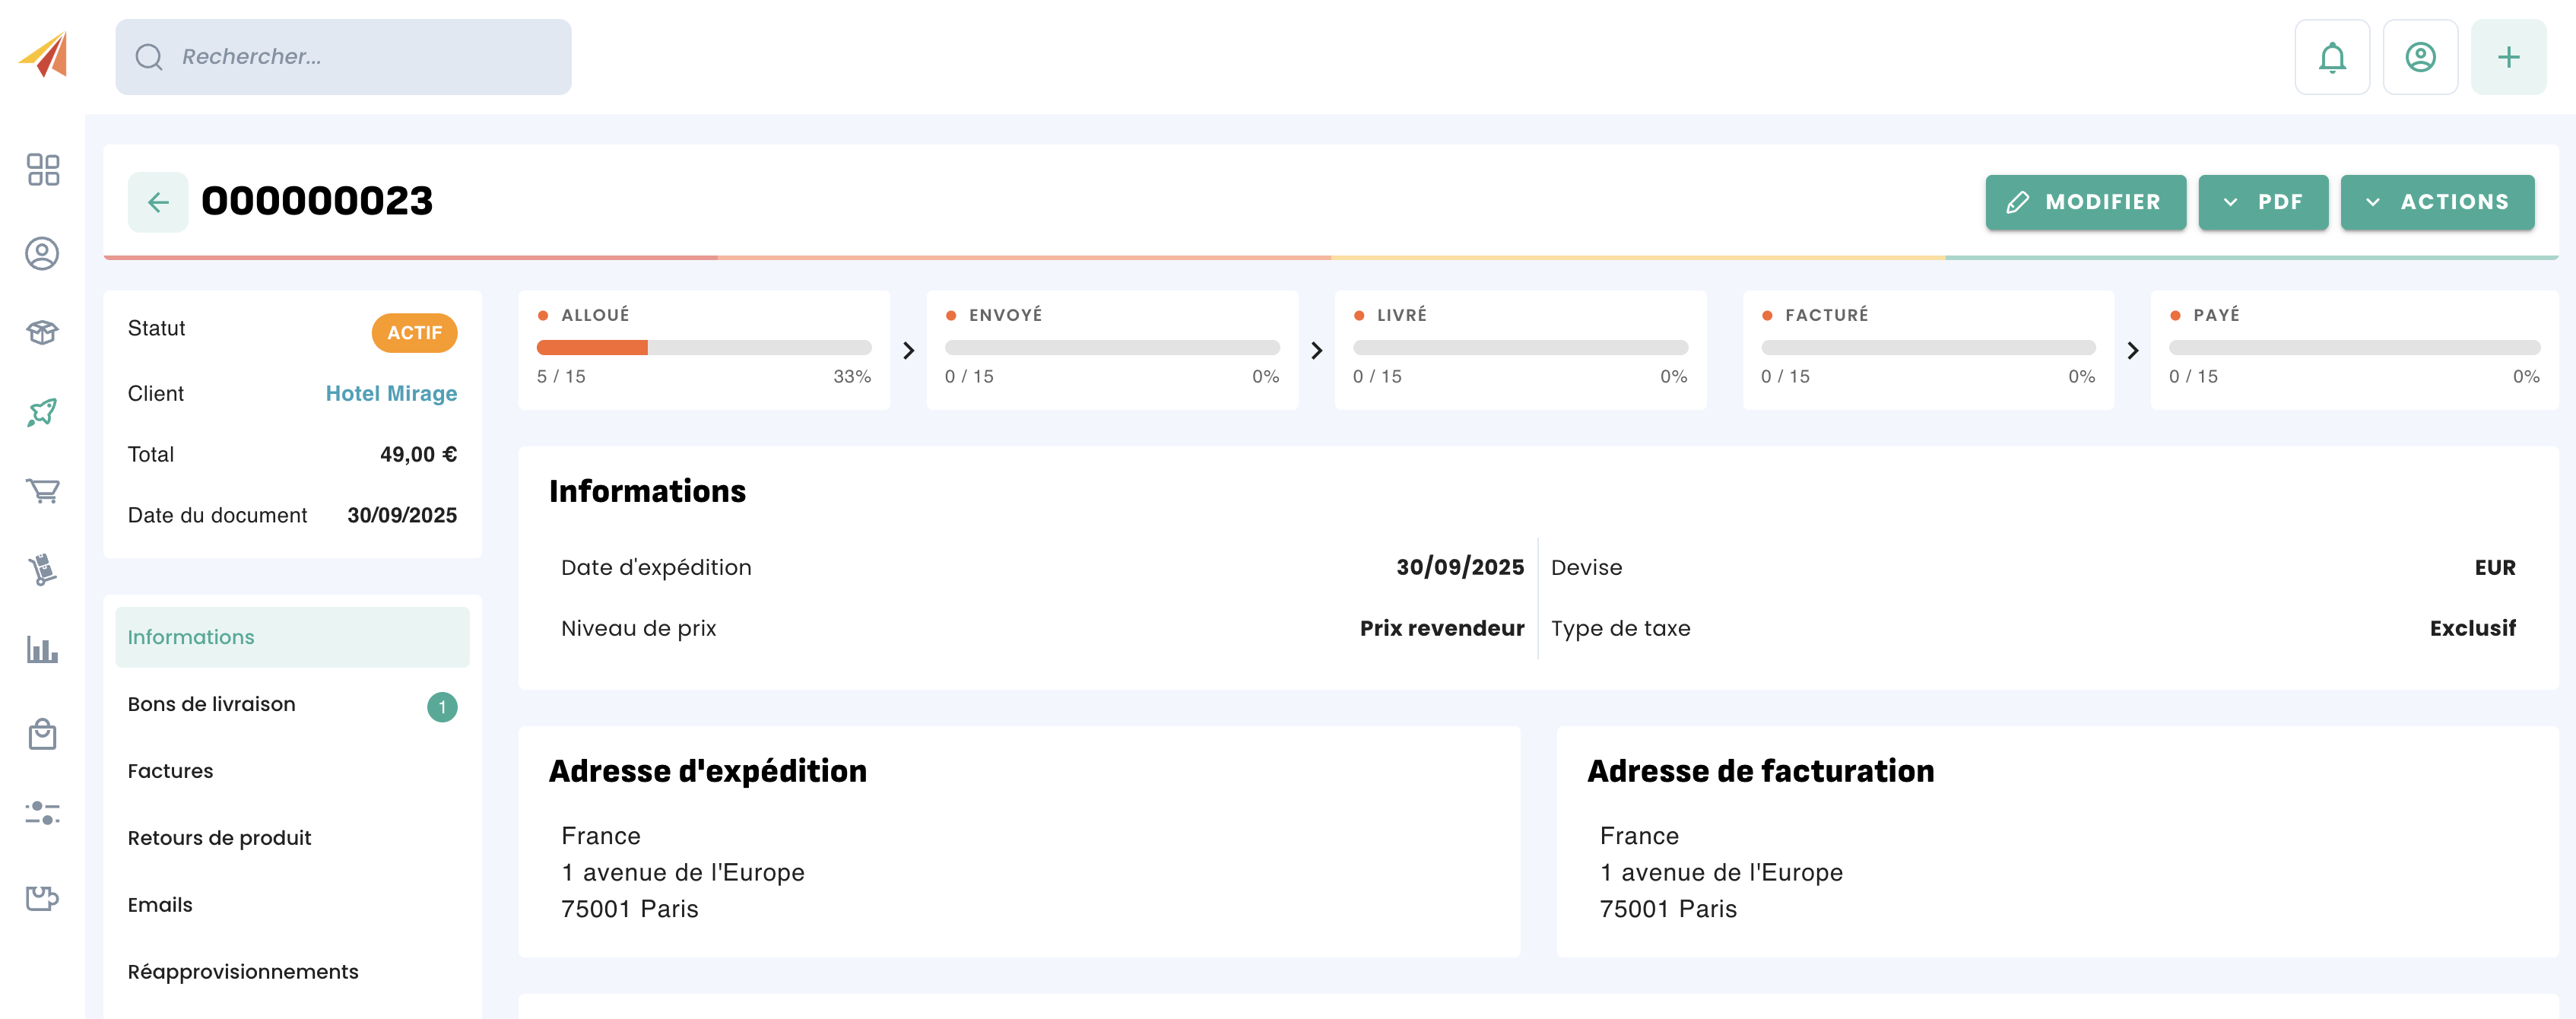Click the chevron after the Alloué card
This screenshot has width=2576, height=1019.
pyautogui.click(x=908, y=350)
